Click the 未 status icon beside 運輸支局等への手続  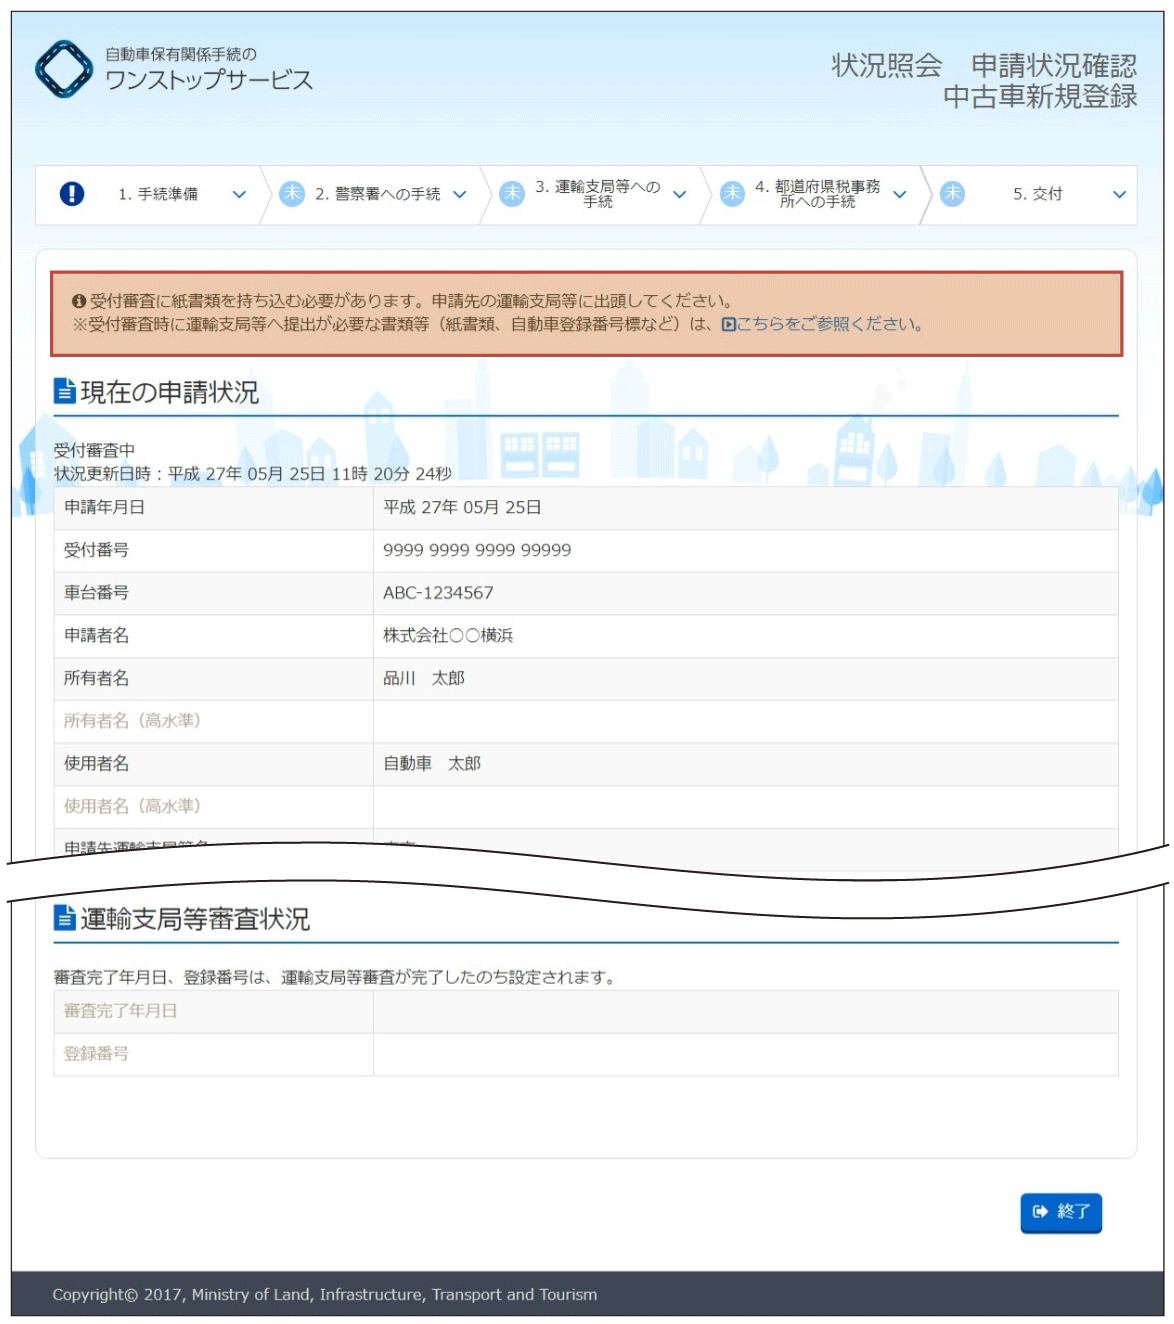(512, 194)
